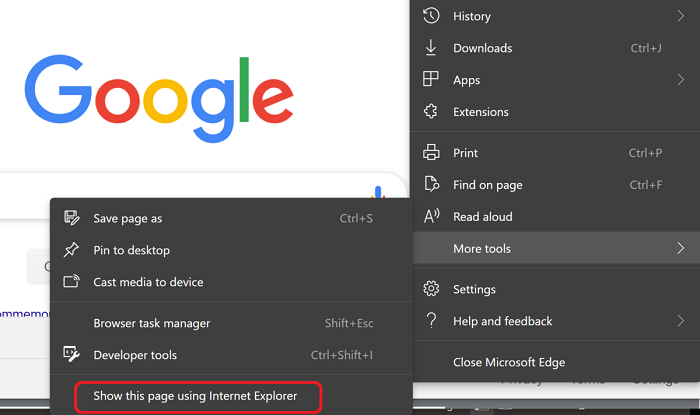Open More tools submenu

[555, 248]
